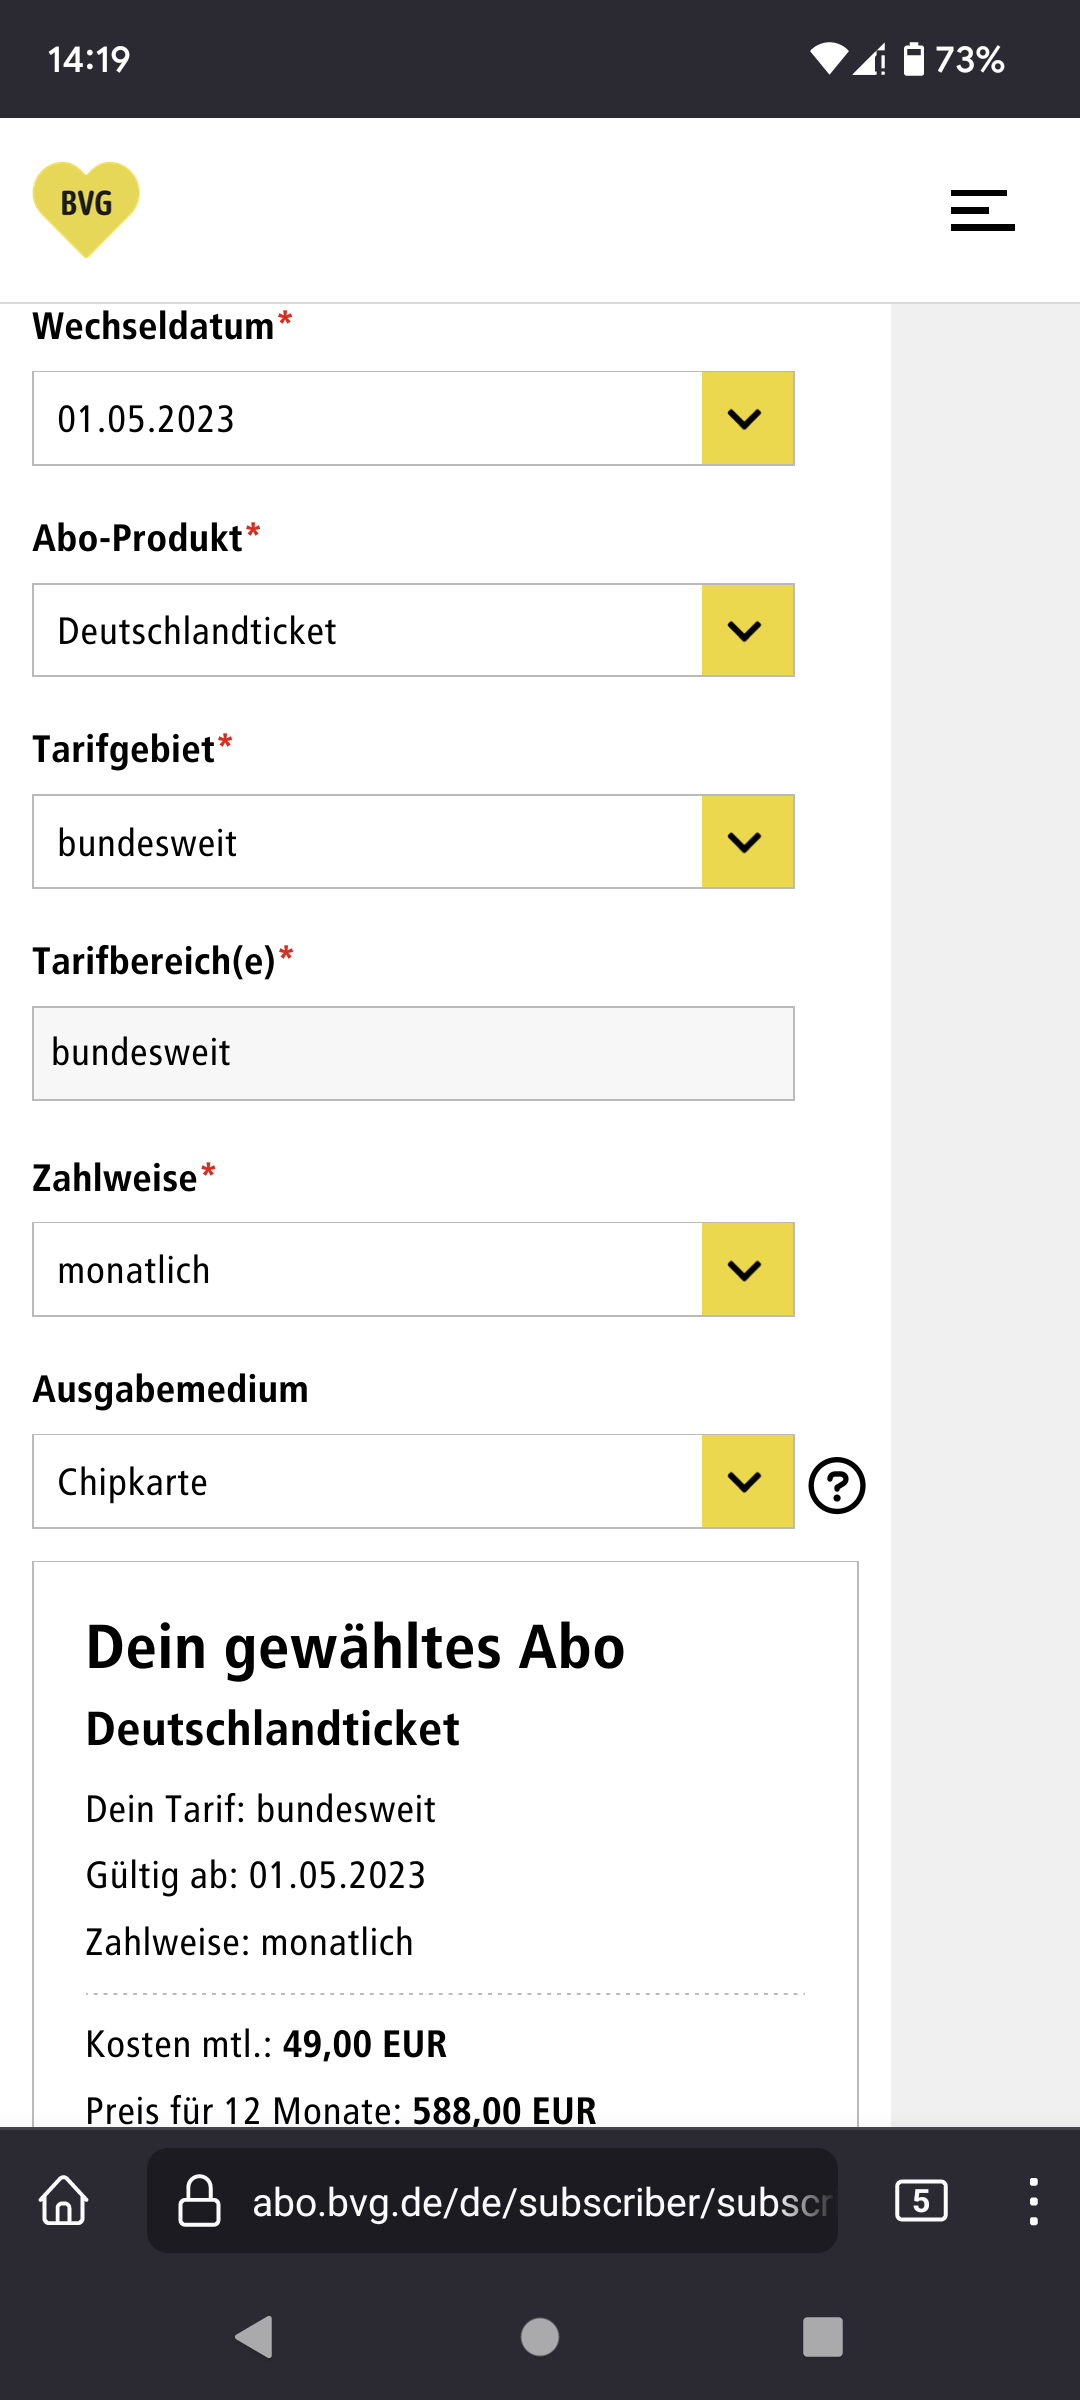Tap the BVG heart logo

86,209
